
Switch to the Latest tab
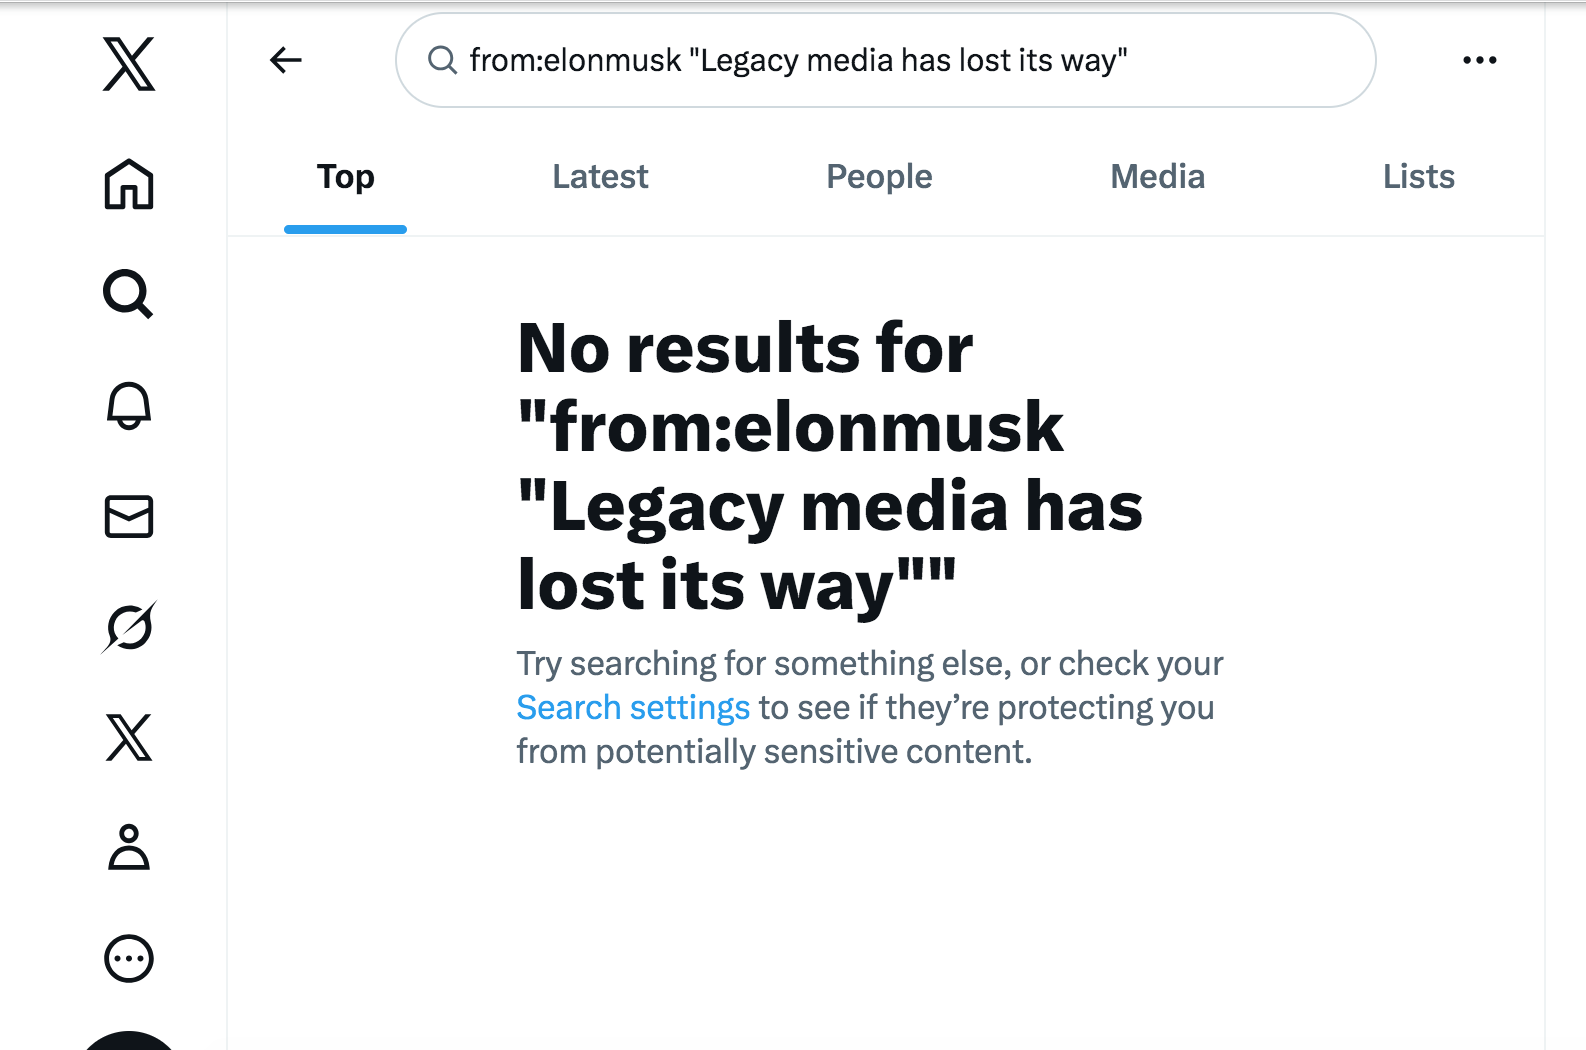(600, 177)
